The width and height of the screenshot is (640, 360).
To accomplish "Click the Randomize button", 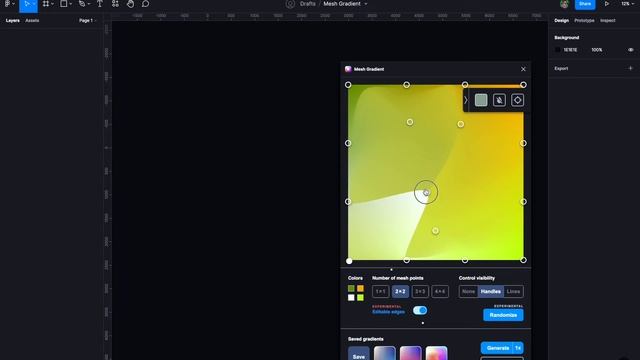I will (503, 315).
